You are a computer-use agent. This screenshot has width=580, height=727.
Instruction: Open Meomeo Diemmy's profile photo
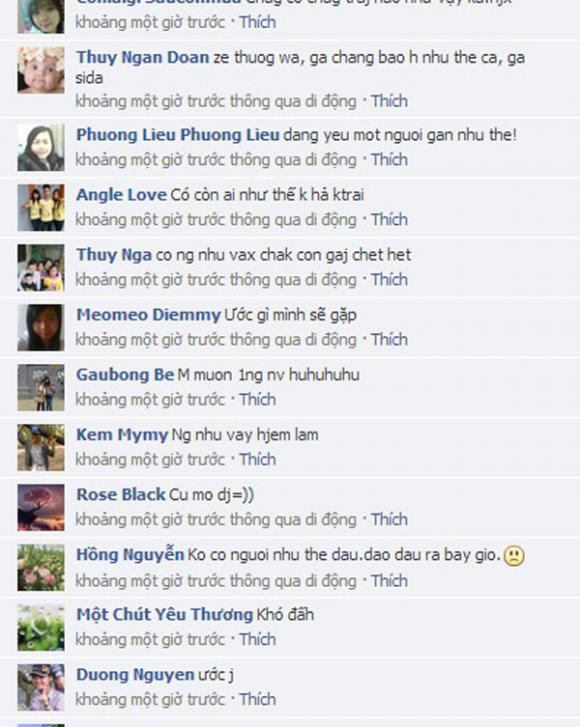(x=41, y=327)
